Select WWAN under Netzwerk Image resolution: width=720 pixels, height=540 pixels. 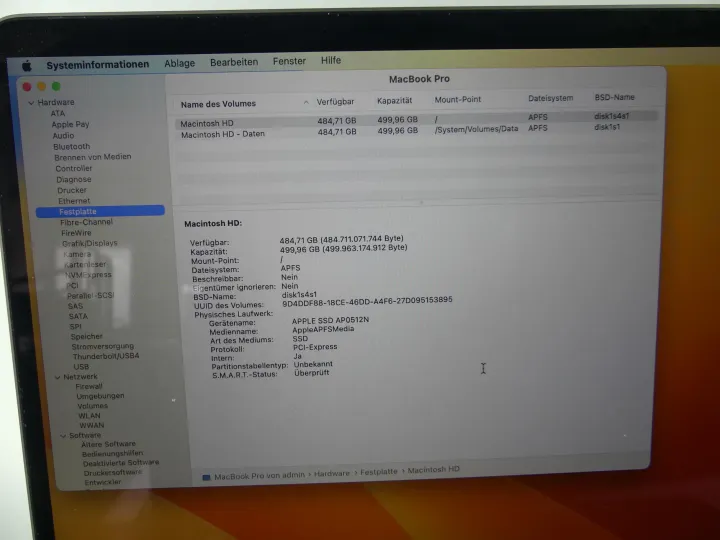coord(91,425)
